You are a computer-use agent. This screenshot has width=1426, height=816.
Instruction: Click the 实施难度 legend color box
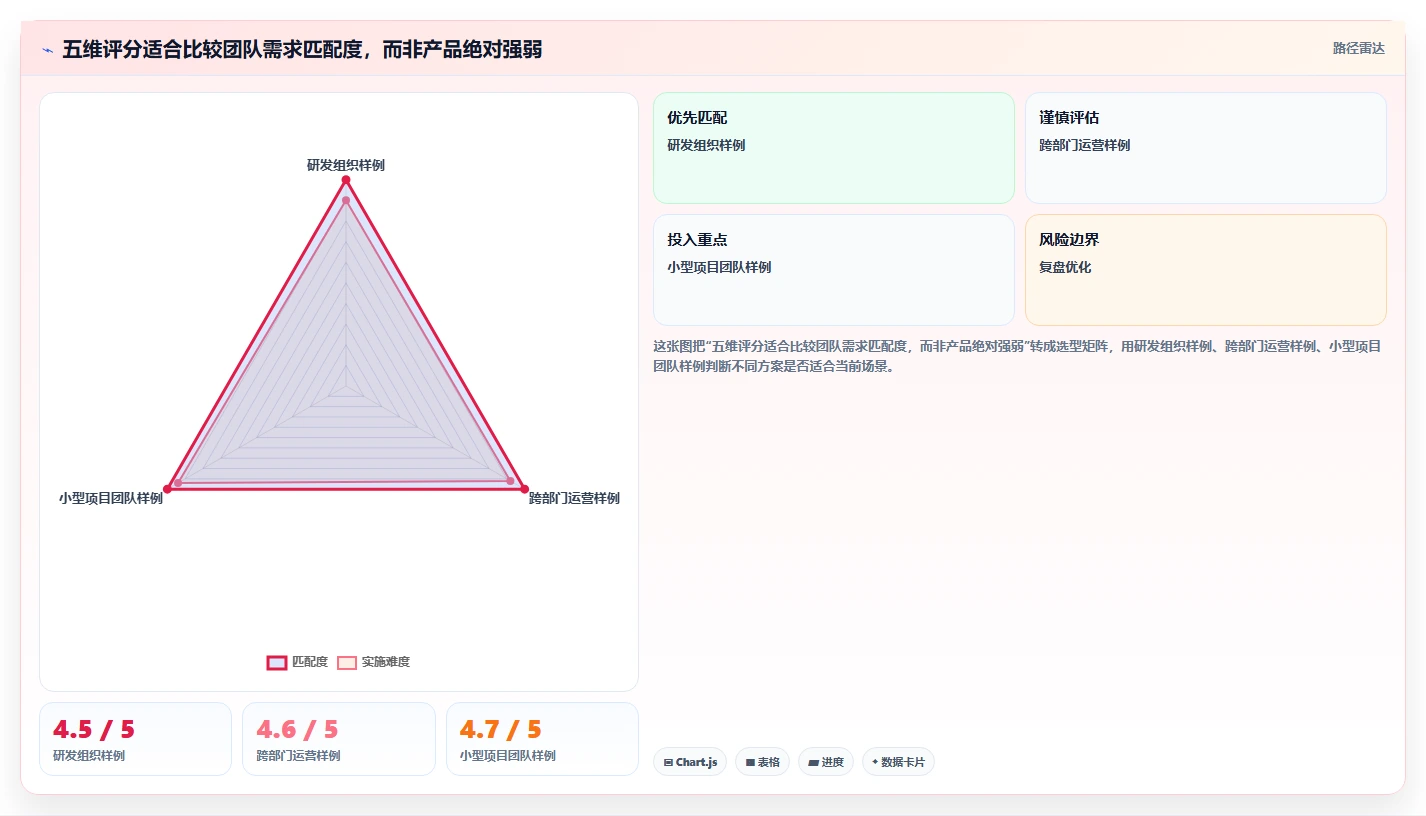(x=347, y=662)
